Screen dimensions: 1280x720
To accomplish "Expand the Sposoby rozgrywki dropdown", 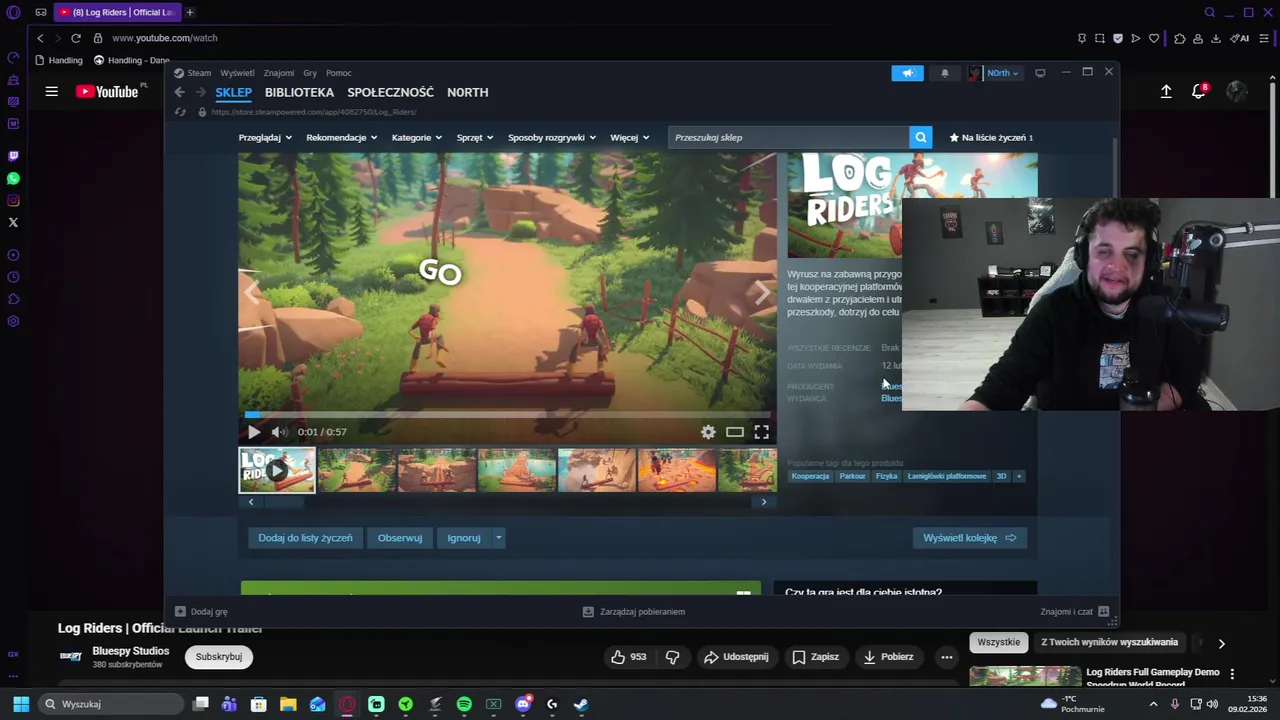I will 552,138.
